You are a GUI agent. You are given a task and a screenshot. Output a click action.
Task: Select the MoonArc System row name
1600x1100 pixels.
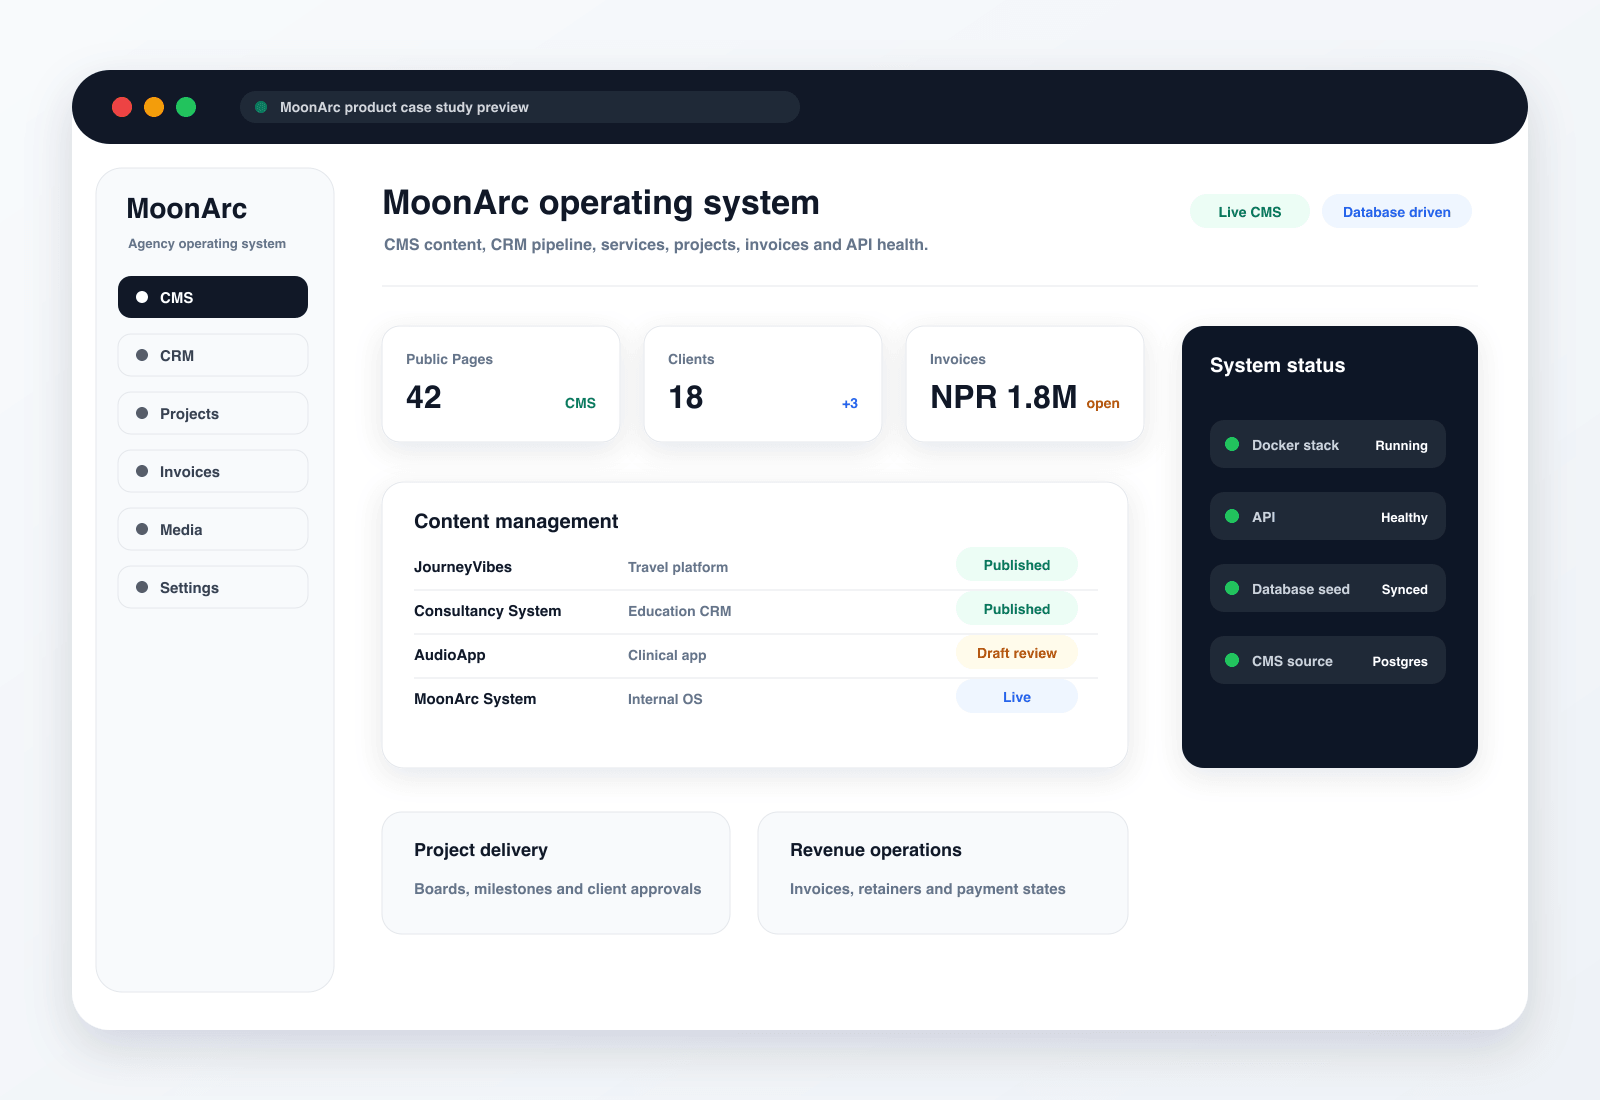[x=475, y=699]
